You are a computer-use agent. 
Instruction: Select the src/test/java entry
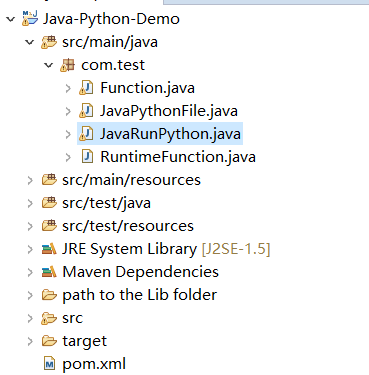tap(106, 203)
